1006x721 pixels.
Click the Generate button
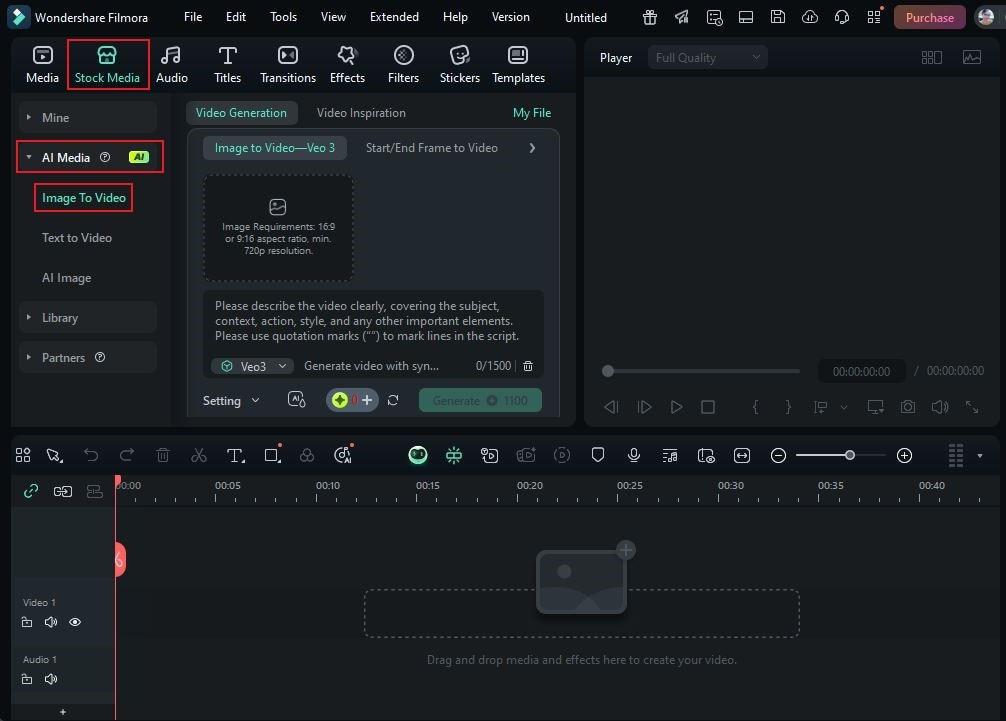click(x=480, y=400)
